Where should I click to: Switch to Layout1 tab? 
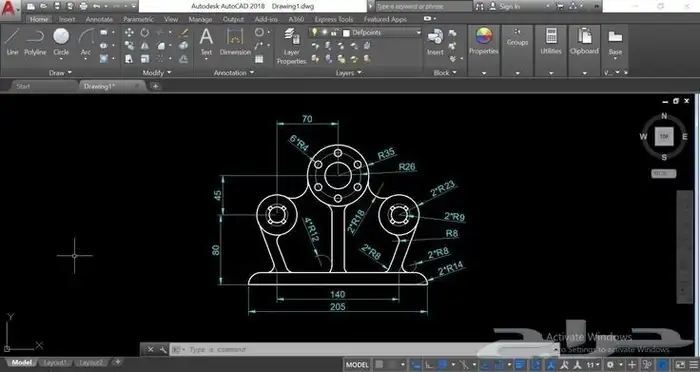click(55, 362)
